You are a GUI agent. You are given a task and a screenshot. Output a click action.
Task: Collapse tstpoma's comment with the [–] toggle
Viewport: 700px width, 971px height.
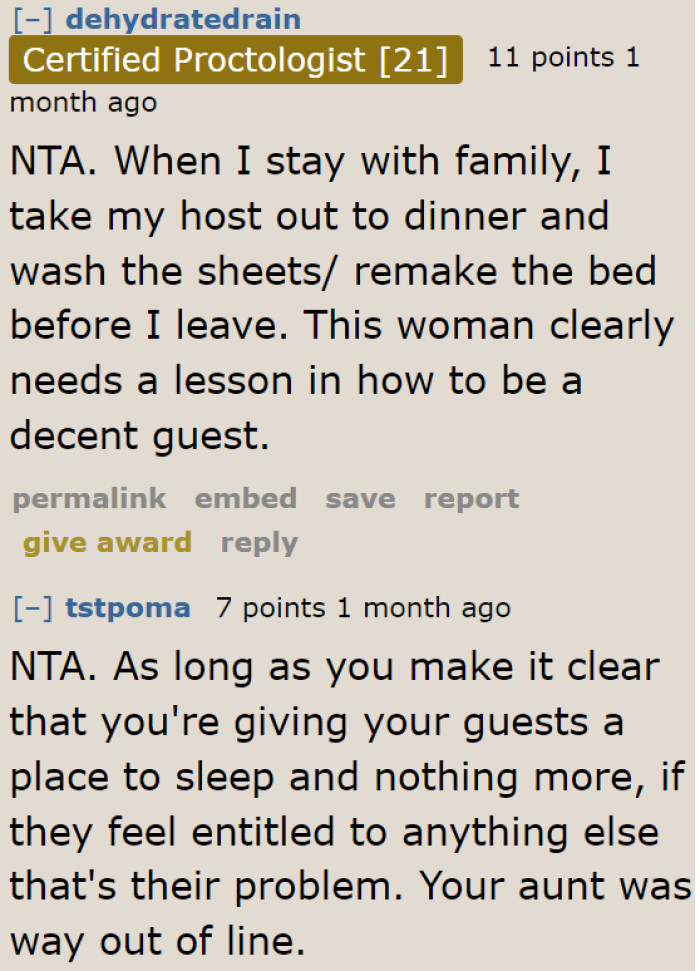[x=33, y=607]
